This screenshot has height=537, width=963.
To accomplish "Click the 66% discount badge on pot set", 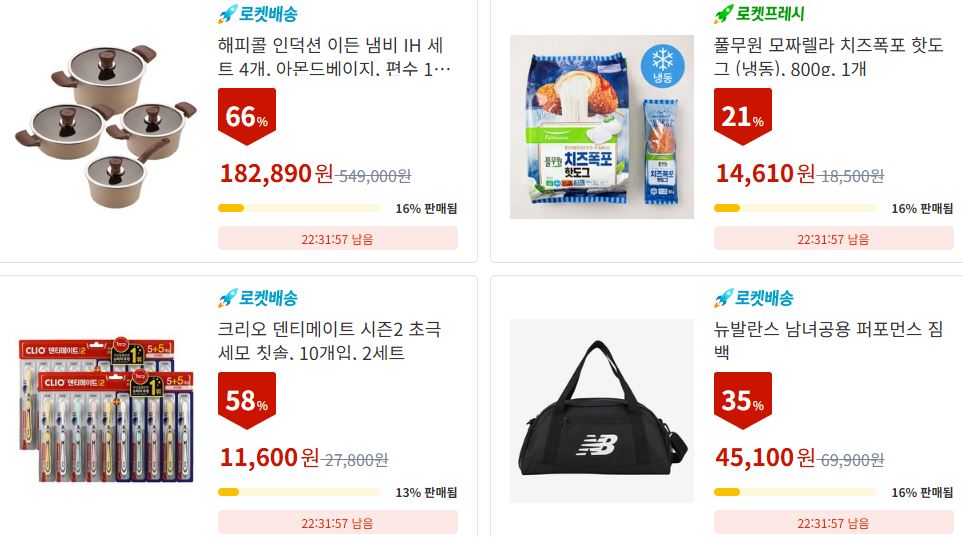I will tap(247, 116).
